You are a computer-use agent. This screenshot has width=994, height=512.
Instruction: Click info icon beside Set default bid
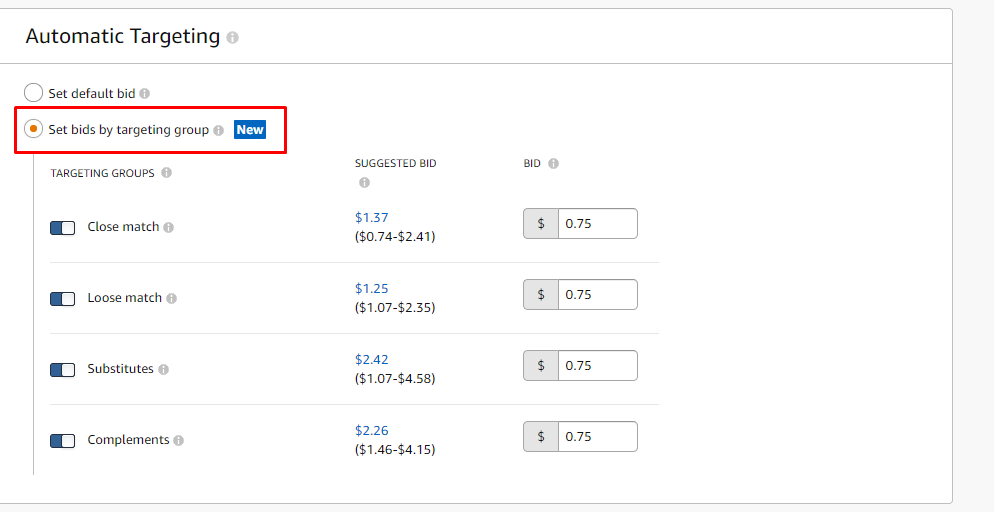145,94
